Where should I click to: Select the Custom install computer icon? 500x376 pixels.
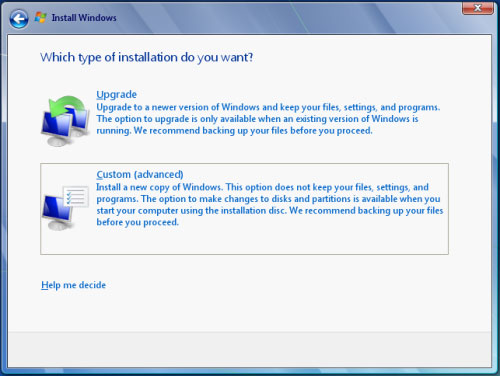(x=65, y=207)
